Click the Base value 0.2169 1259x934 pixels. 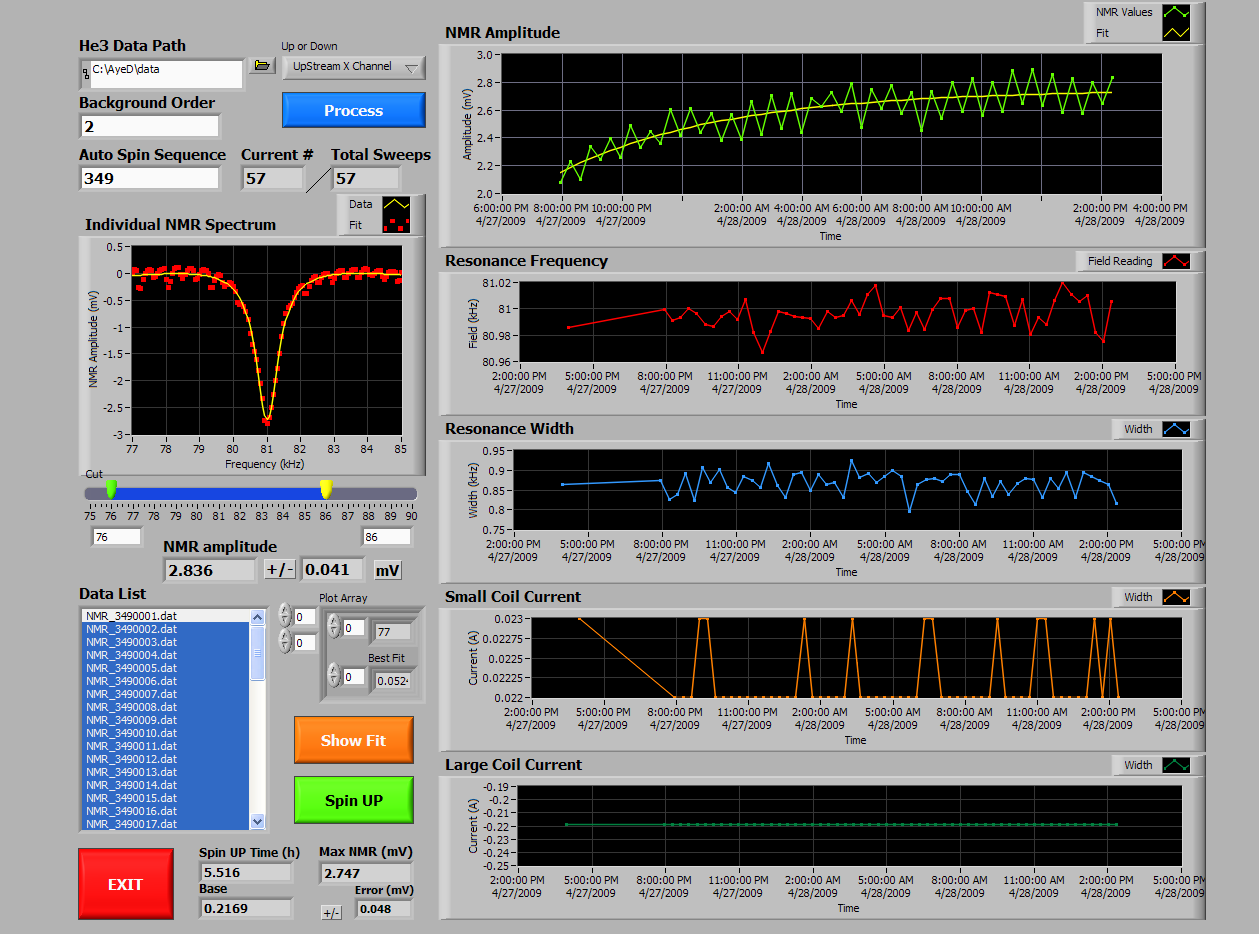click(246, 908)
